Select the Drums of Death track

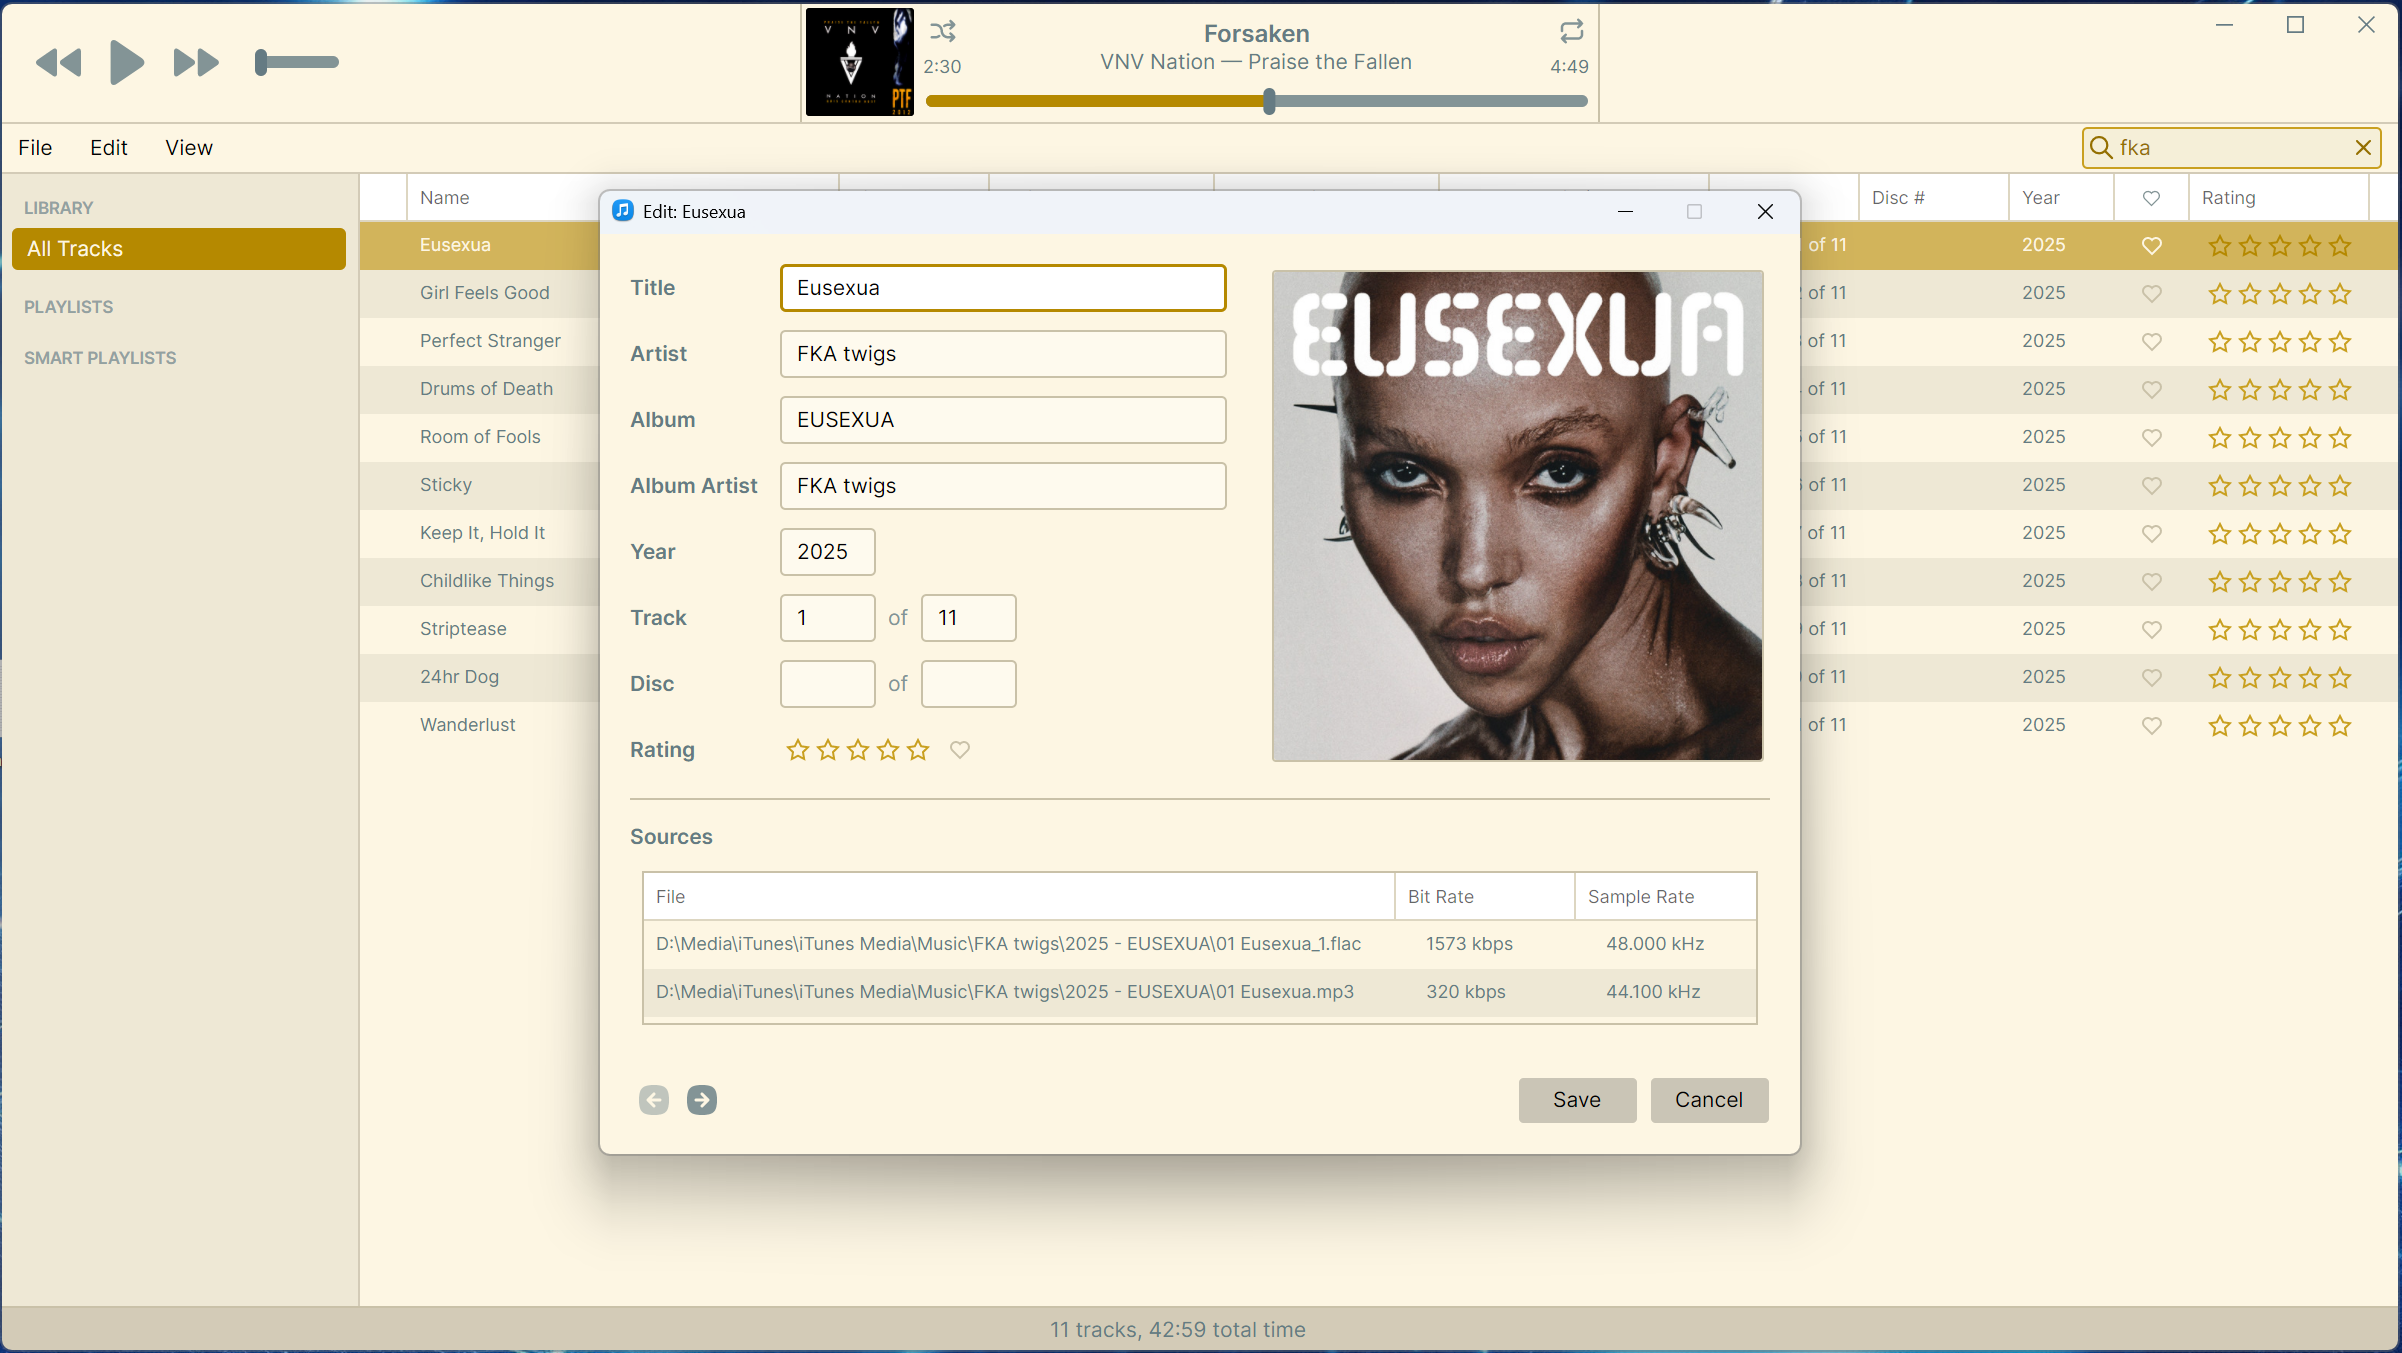tap(486, 389)
